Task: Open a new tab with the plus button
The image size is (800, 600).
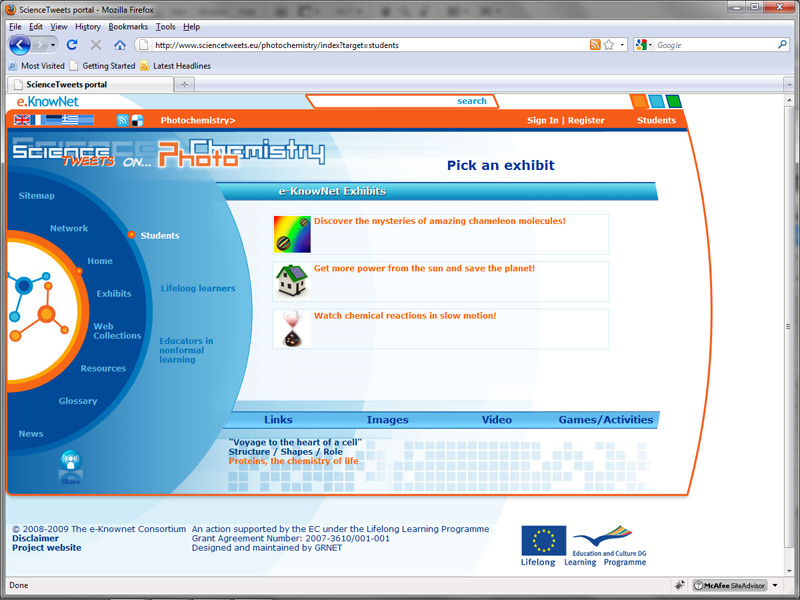Action: tap(184, 84)
